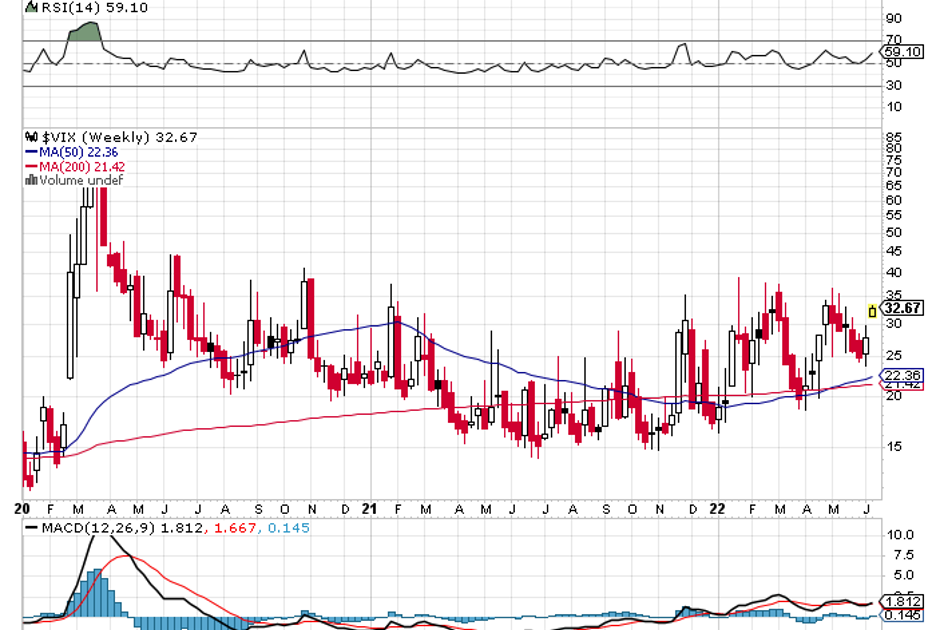Click the green overbought RSI shaded peak
936x630 pixels.
click(x=87, y=32)
